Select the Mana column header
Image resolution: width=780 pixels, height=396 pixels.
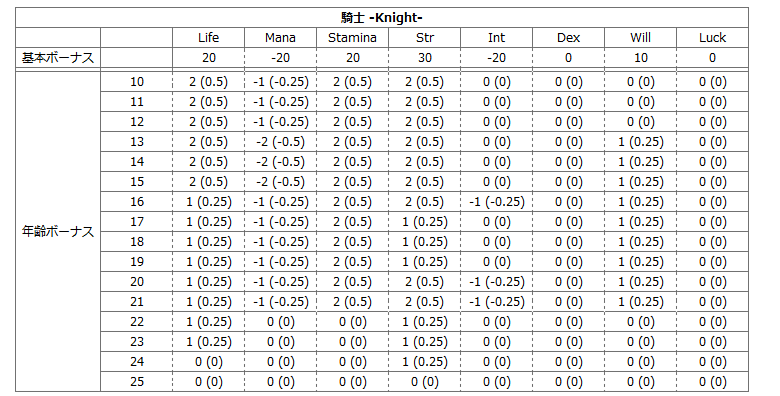[x=280, y=38]
